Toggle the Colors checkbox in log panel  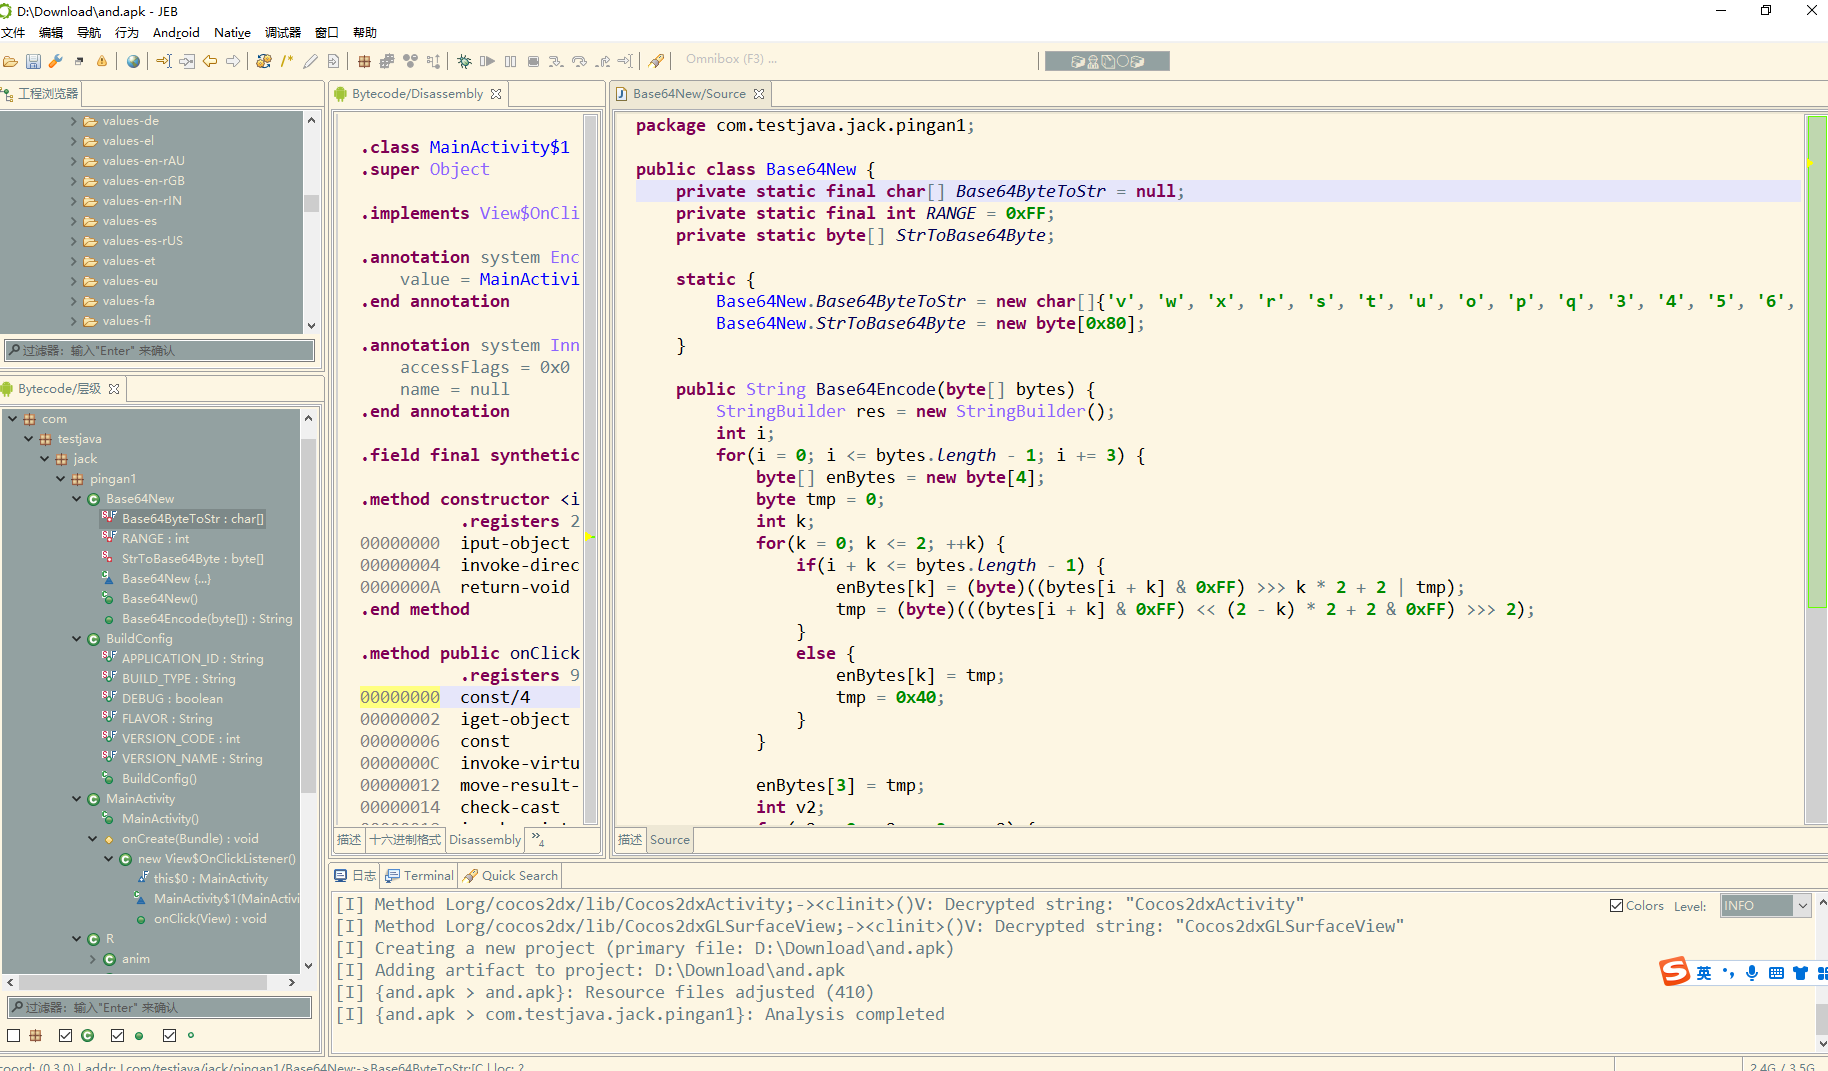pyautogui.click(x=1616, y=906)
